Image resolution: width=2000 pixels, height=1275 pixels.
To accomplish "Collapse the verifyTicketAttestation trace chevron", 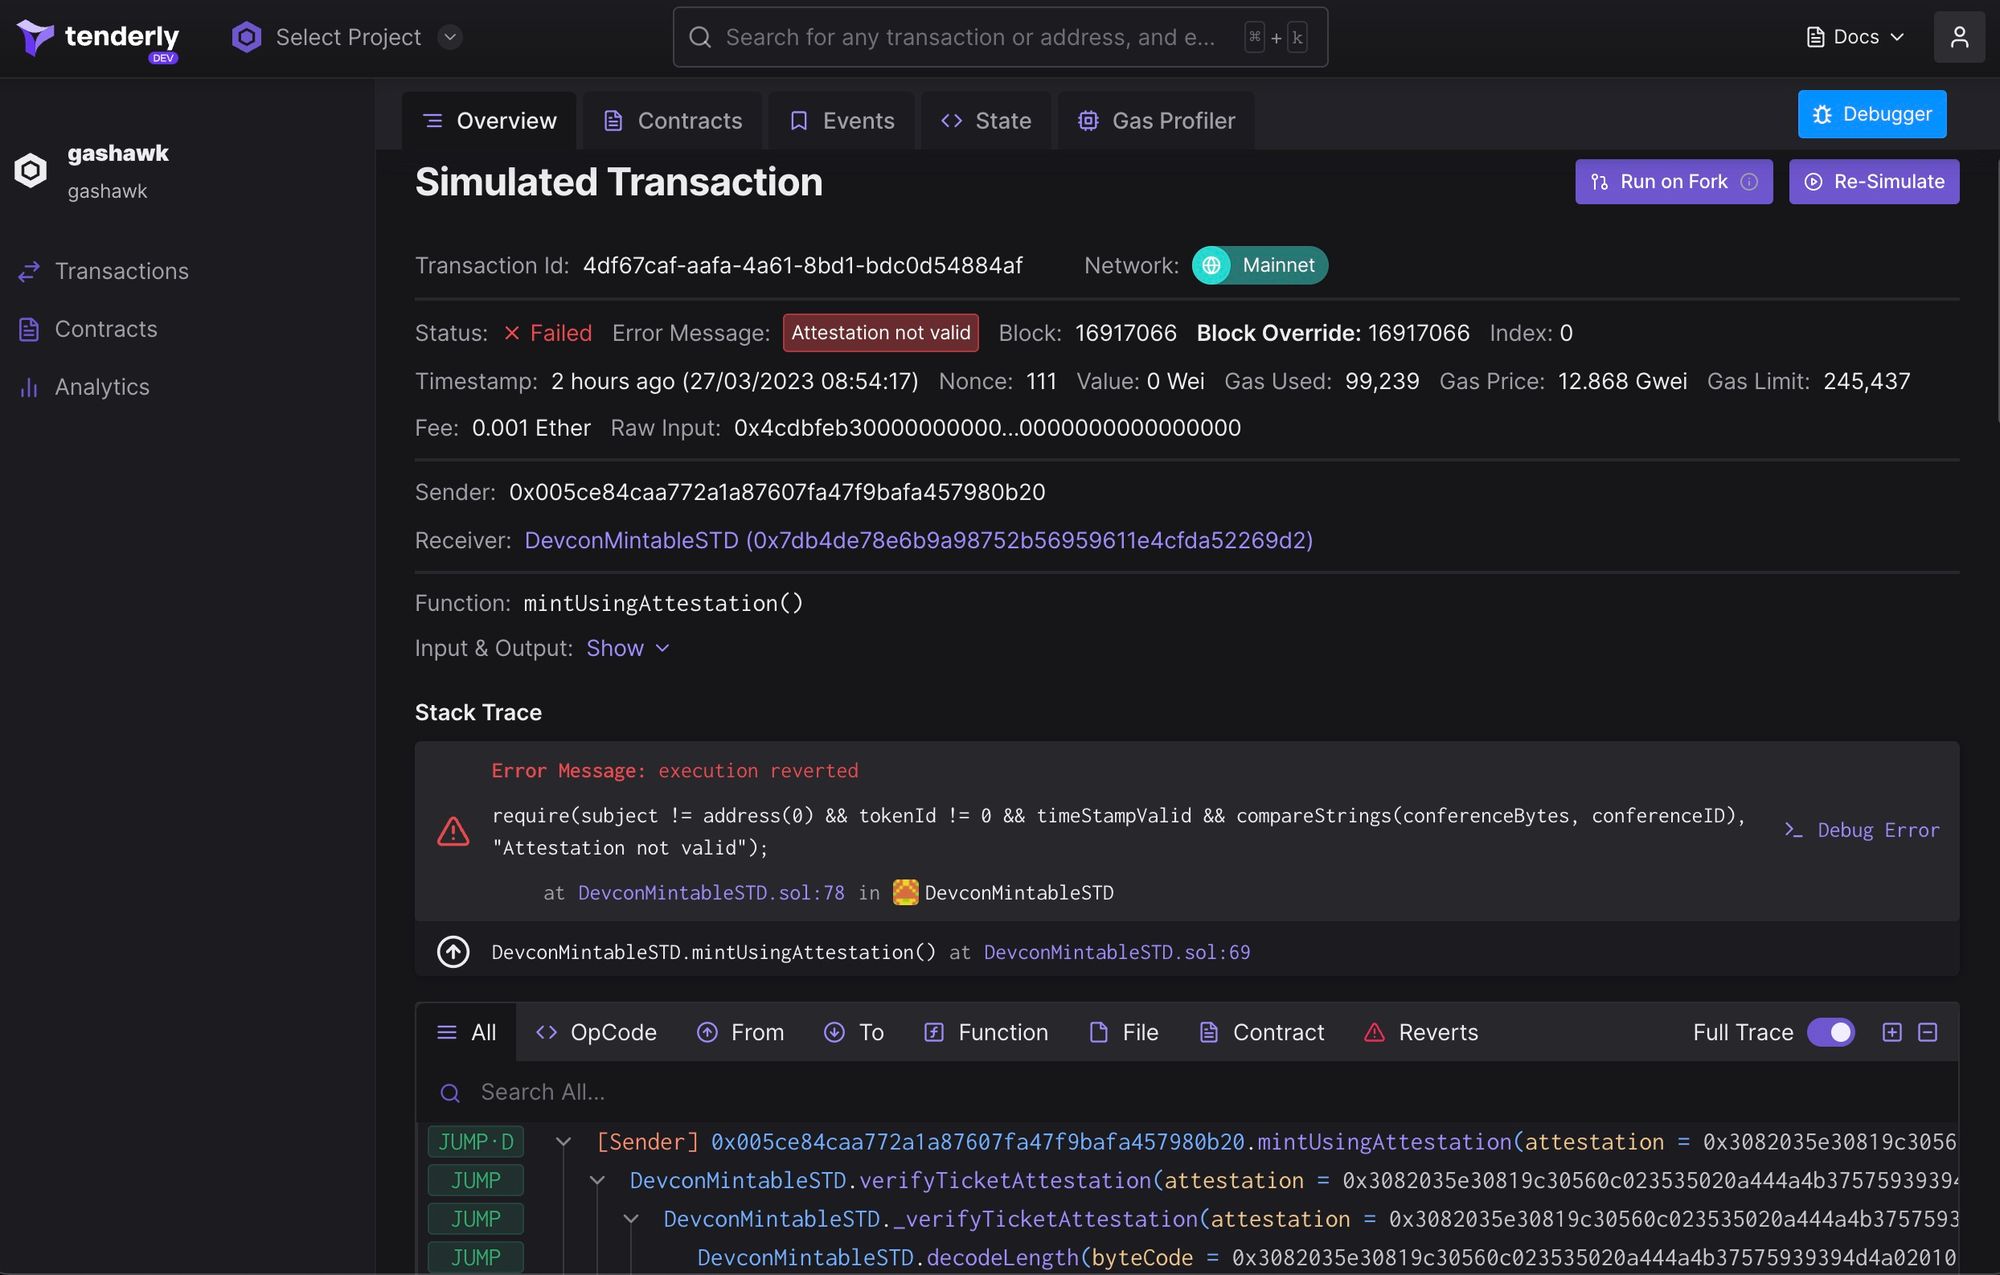I will click(x=597, y=1180).
